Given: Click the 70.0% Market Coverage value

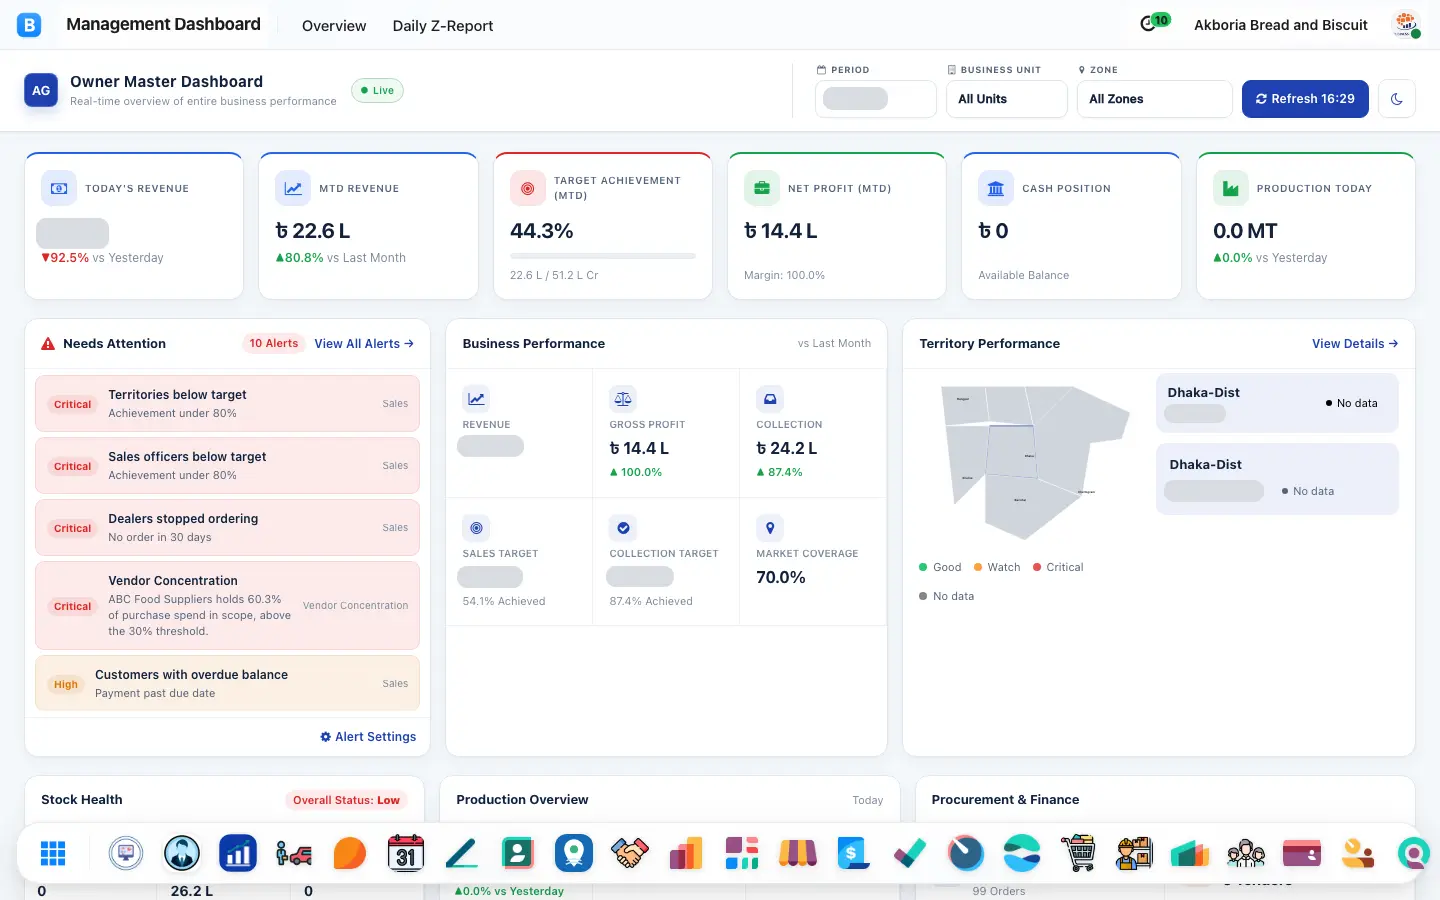Looking at the screenshot, I should click(x=781, y=577).
